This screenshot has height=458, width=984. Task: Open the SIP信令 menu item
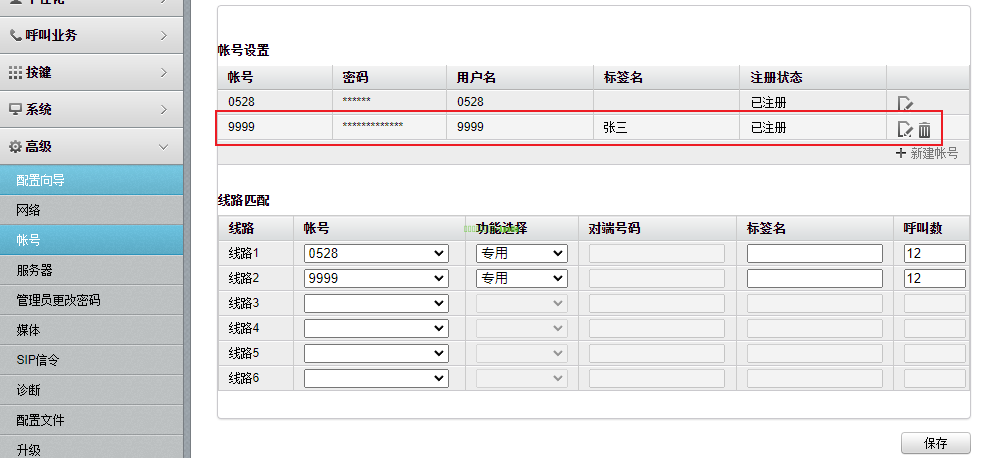(x=92, y=360)
